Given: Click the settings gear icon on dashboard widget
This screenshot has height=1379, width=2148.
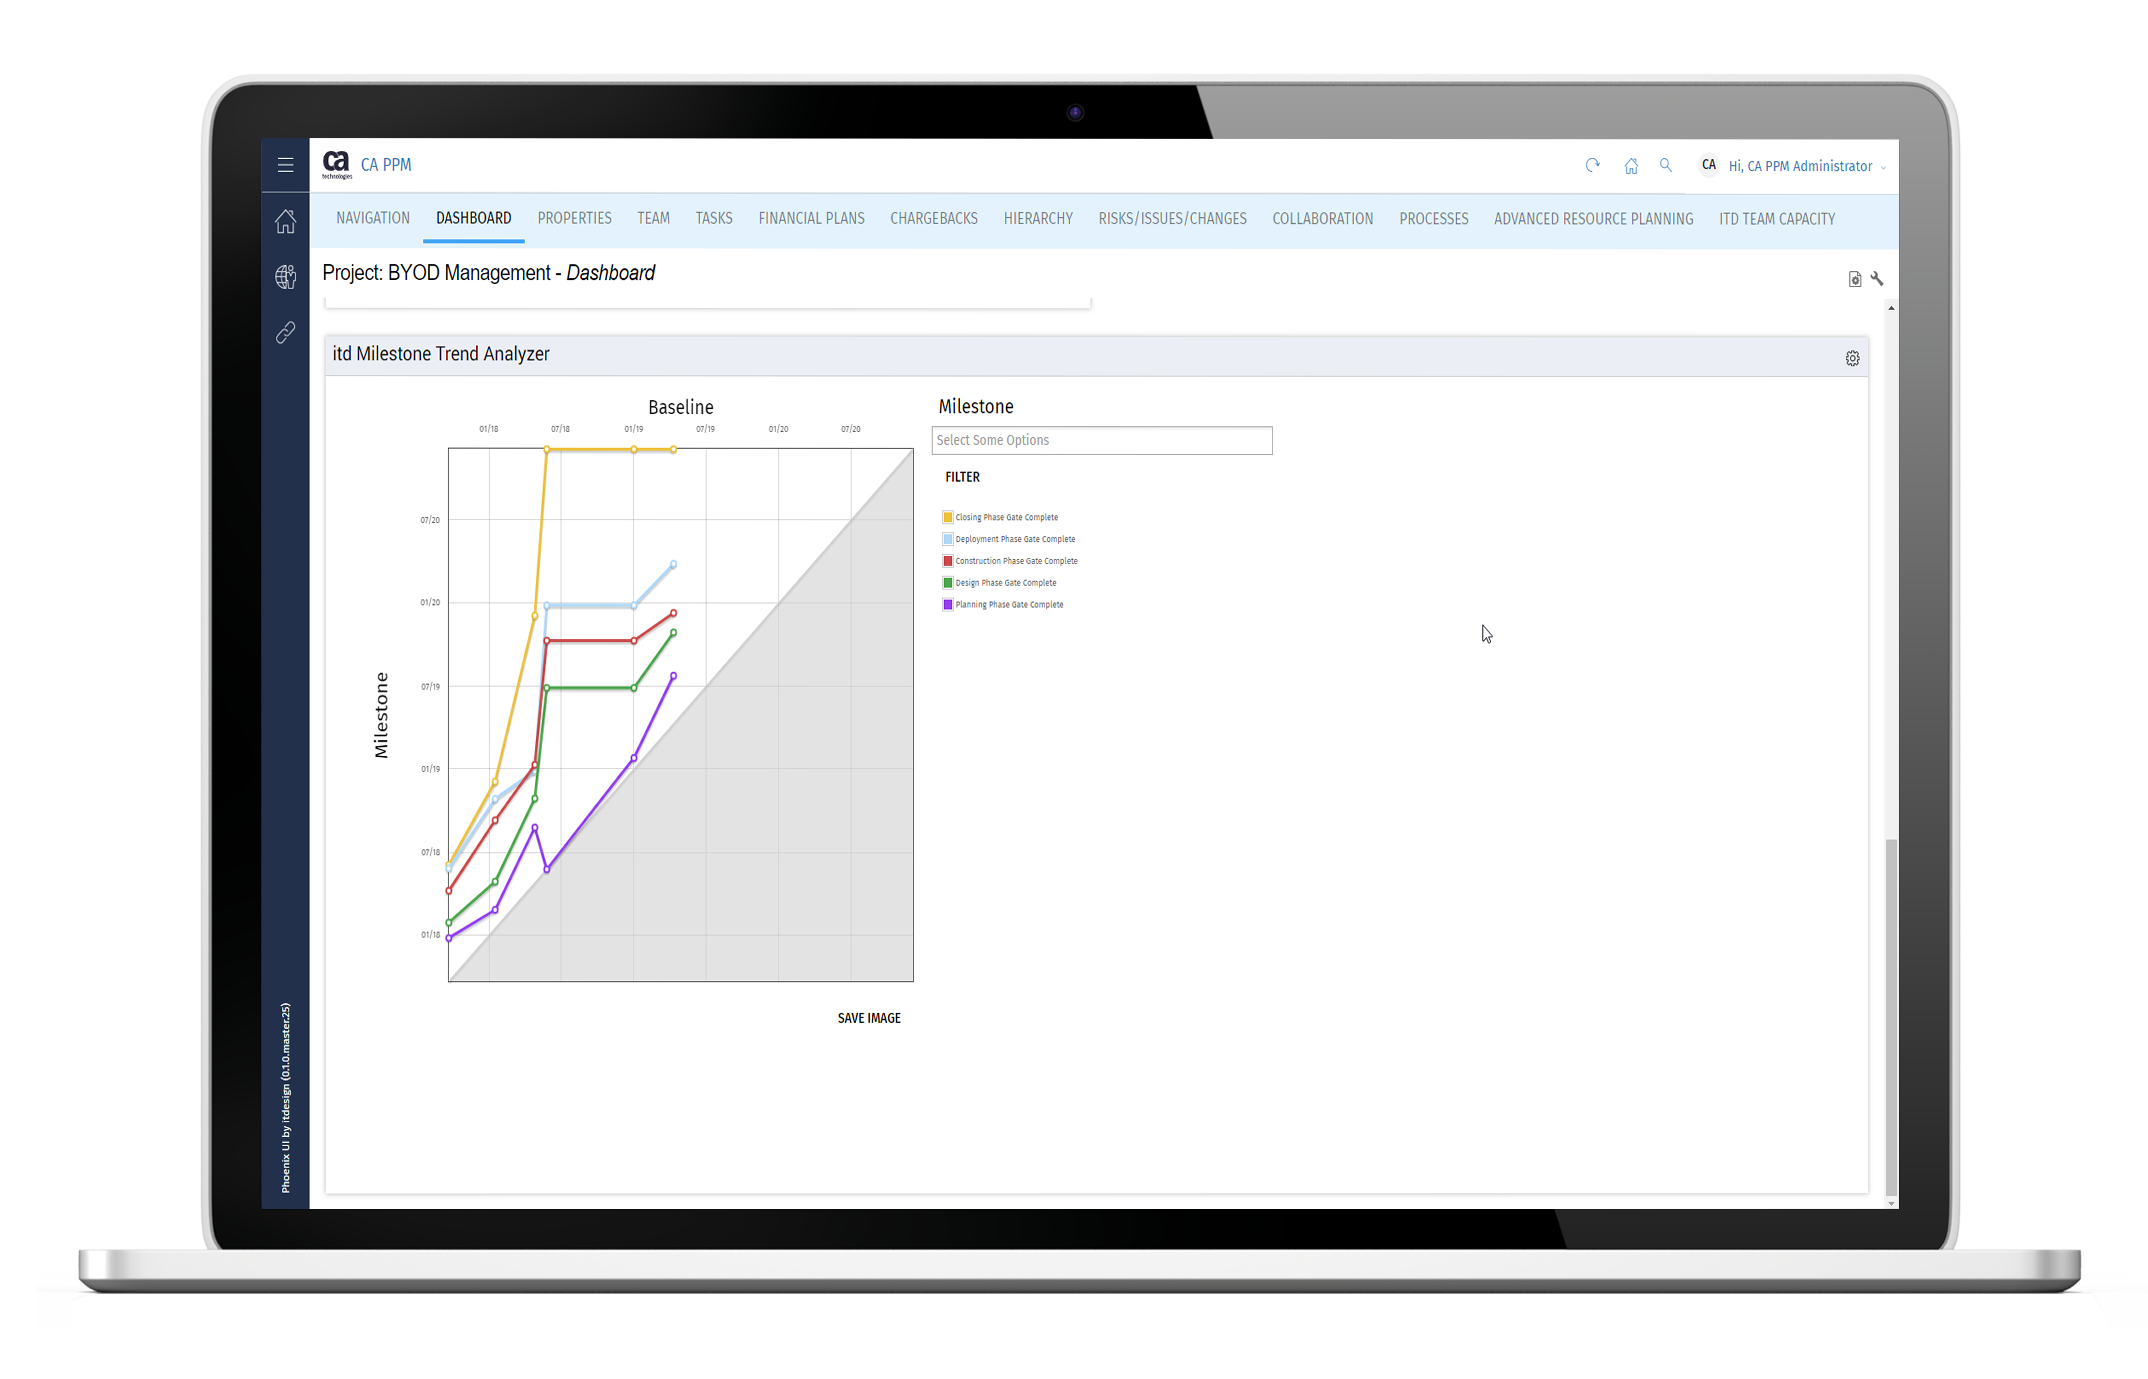Looking at the screenshot, I should pos(1854,358).
